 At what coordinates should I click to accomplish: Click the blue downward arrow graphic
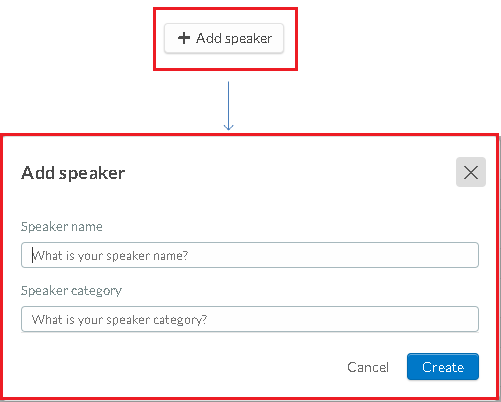(228, 106)
